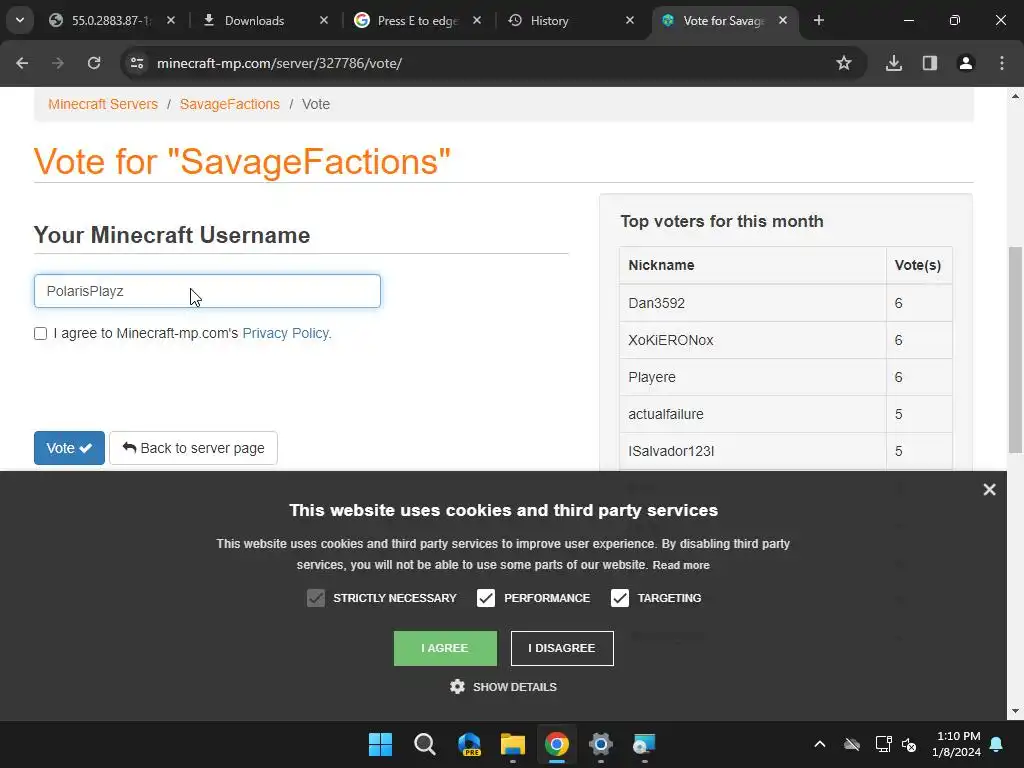Show hidden system tray icons
Viewport: 1024px width, 768px height.
tap(820, 744)
